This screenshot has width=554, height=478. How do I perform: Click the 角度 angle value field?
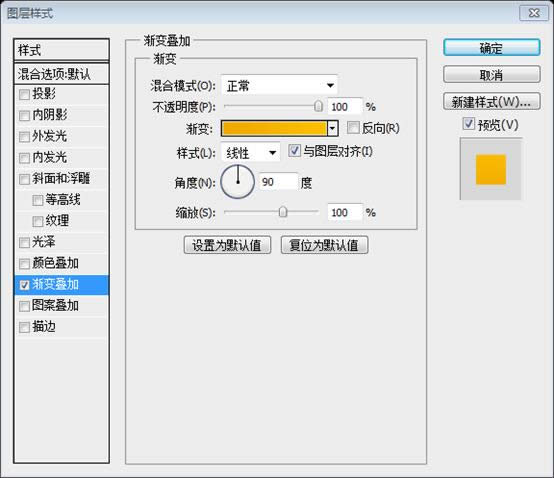click(x=278, y=182)
